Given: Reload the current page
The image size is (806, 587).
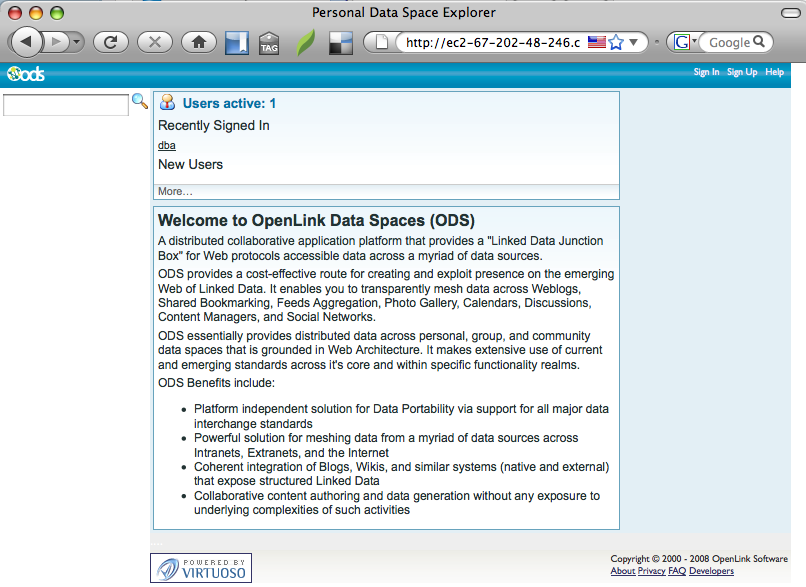Looking at the screenshot, I should pyautogui.click(x=111, y=42).
